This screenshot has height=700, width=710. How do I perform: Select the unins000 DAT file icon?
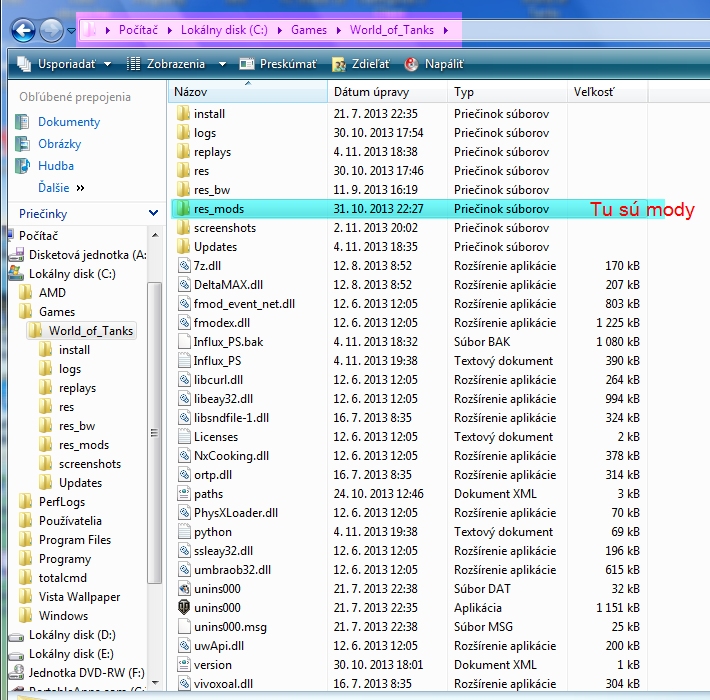[x=184, y=589]
